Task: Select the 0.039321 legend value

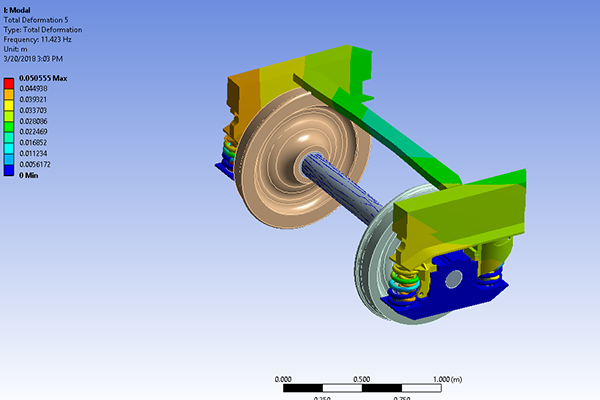Action: pos(33,100)
